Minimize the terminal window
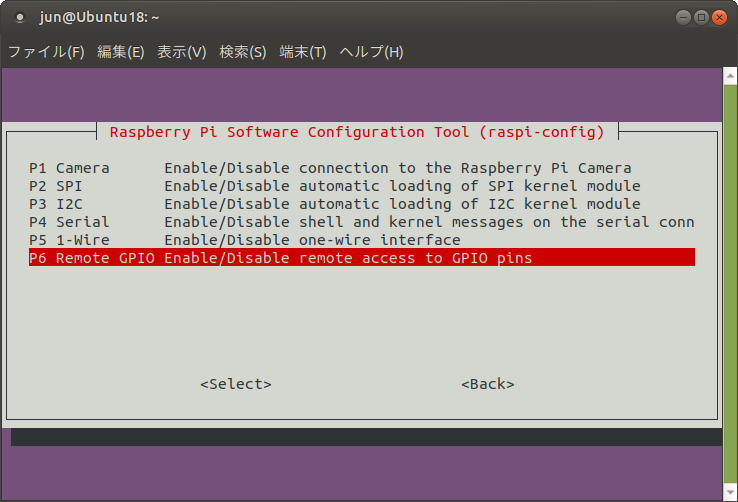Image resolution: width=738 pixels, height=502 pixels. [x=683, y=17]
